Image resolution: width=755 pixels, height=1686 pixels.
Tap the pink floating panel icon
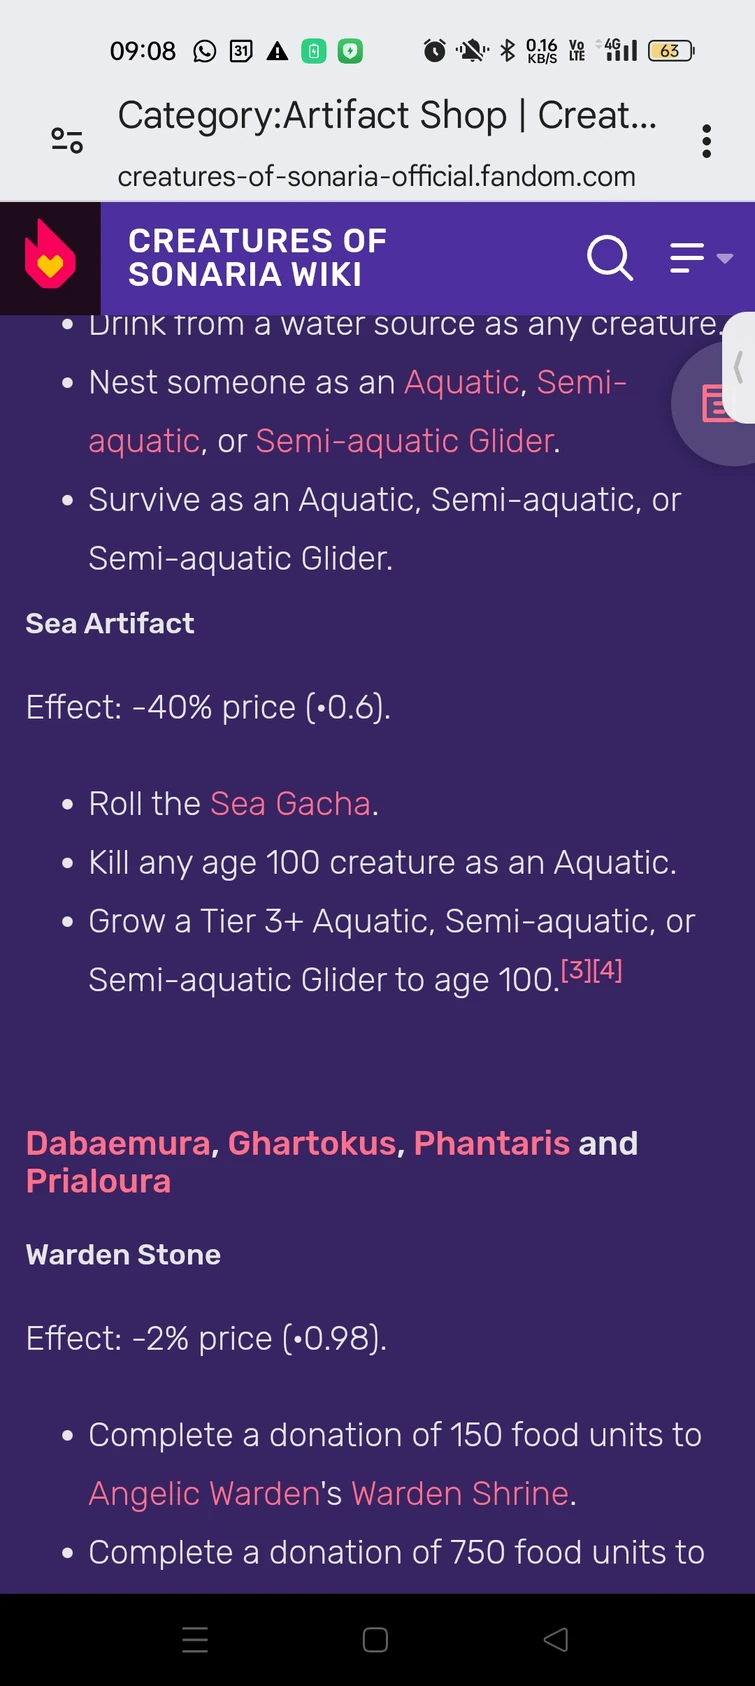(x=714, y=404)
